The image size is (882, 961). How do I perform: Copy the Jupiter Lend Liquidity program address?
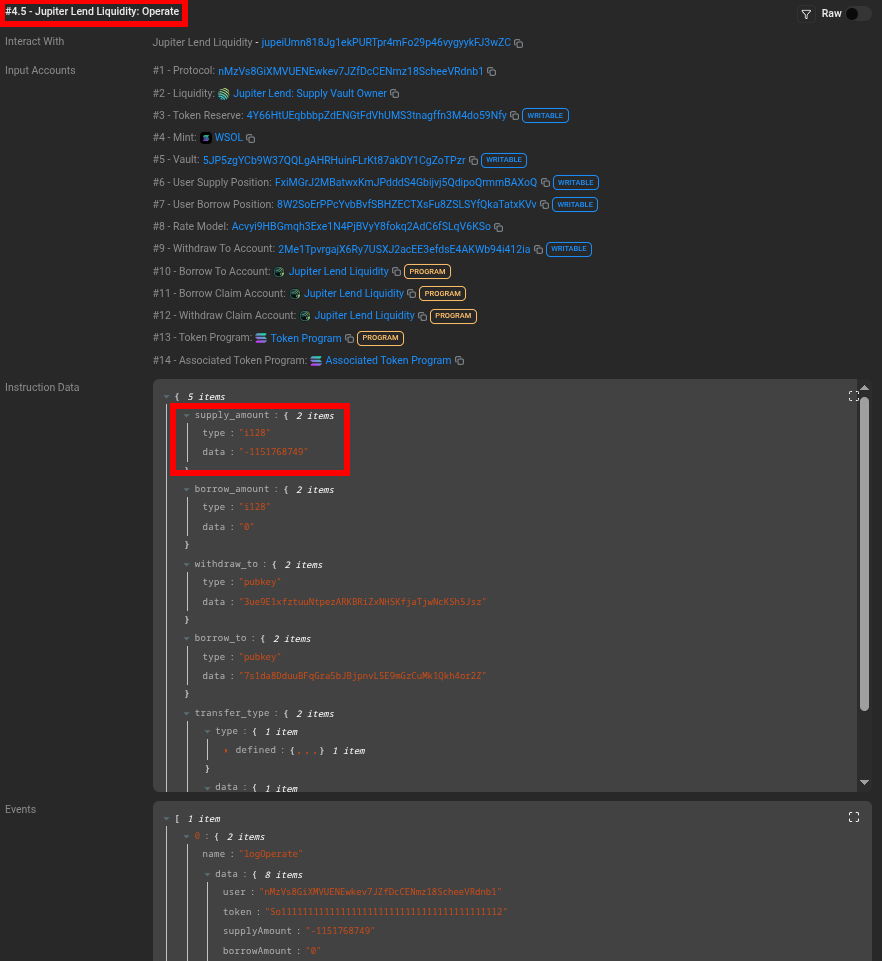coord(519,44)
